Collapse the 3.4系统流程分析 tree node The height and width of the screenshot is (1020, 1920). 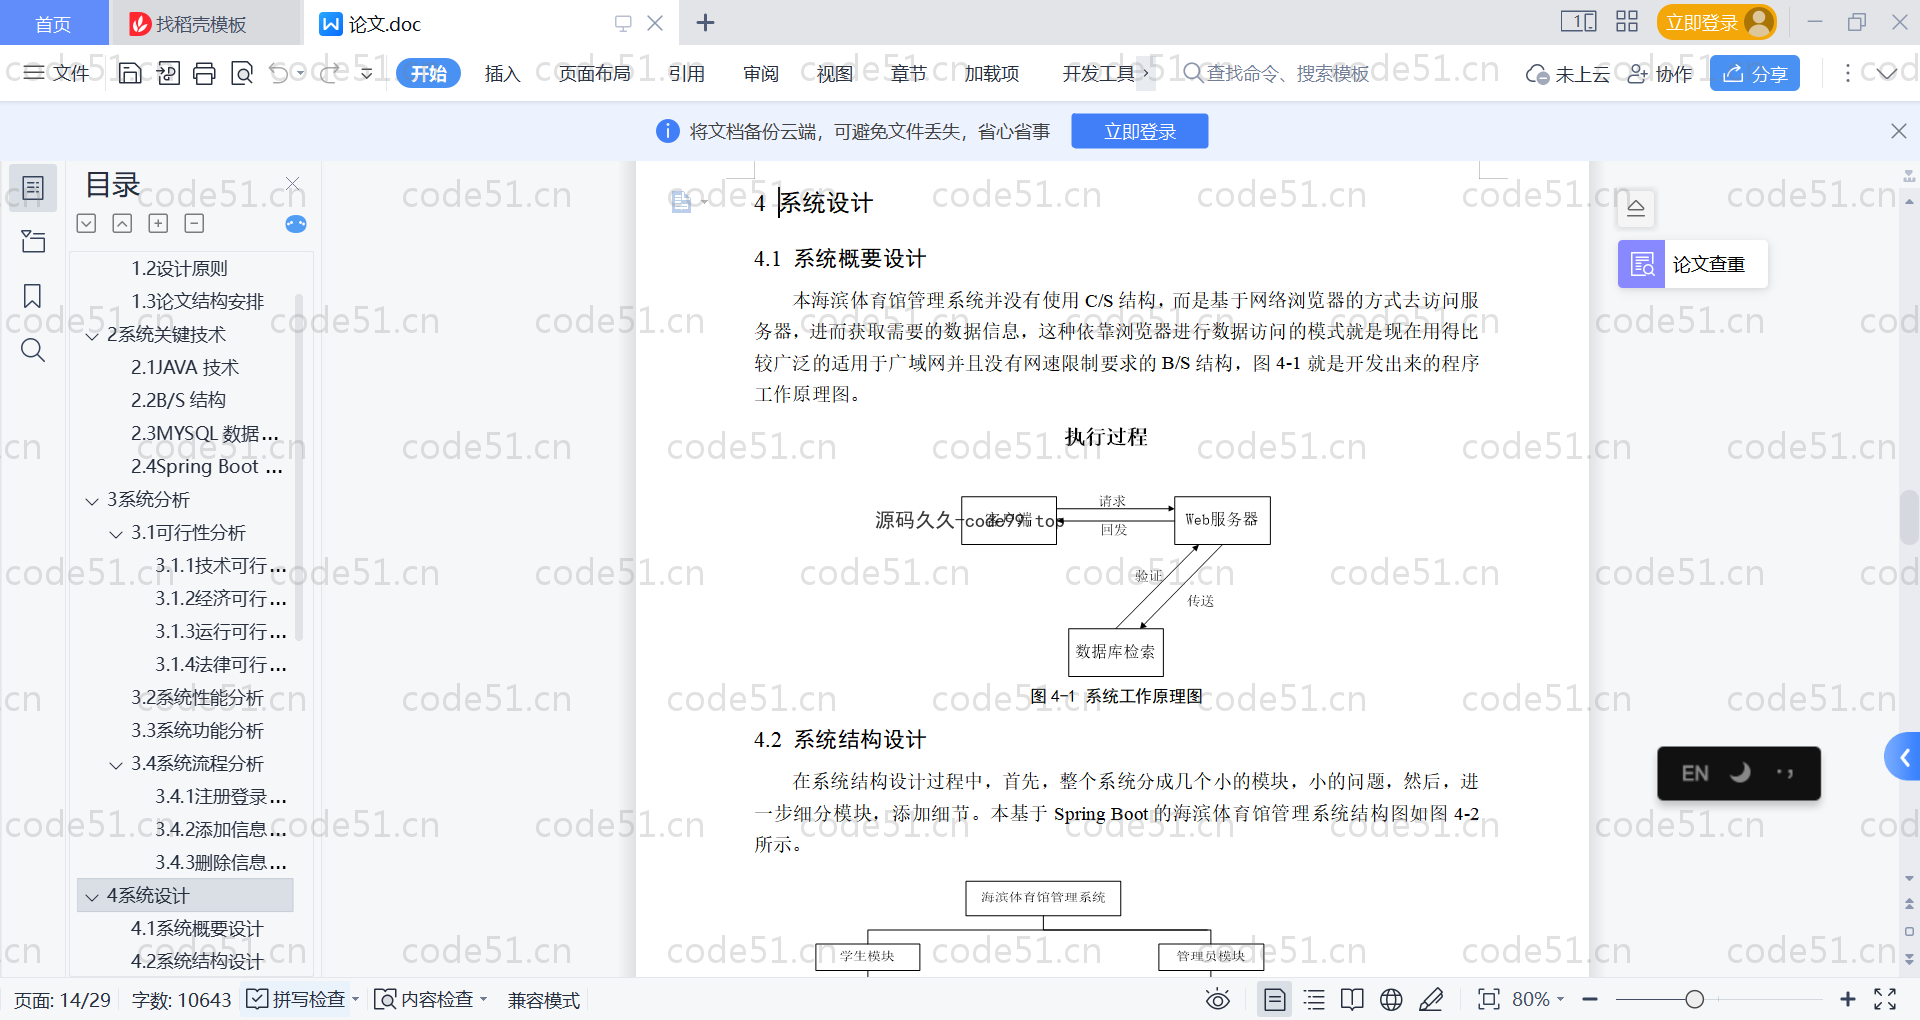coord(116,765)
